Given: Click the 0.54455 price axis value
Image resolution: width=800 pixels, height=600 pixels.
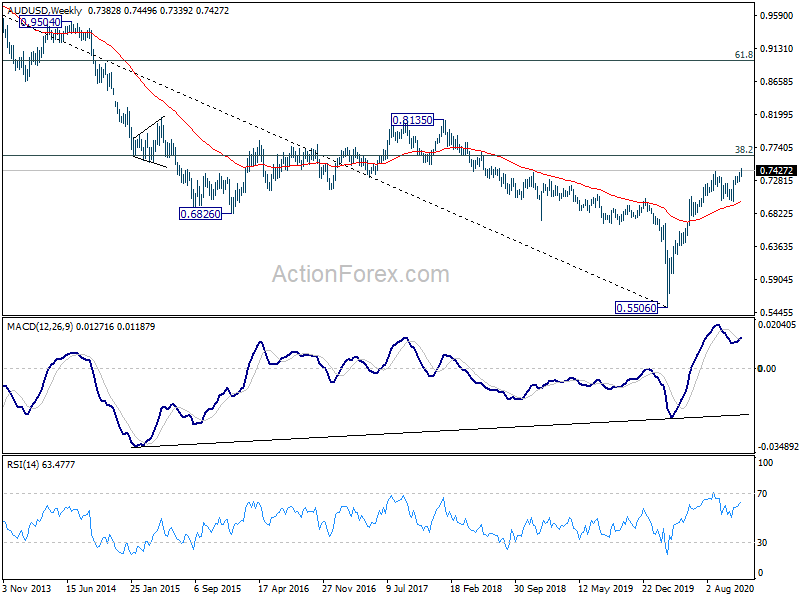Looking at the screenshot, I should pyautogui.click(x=777, y=312).
